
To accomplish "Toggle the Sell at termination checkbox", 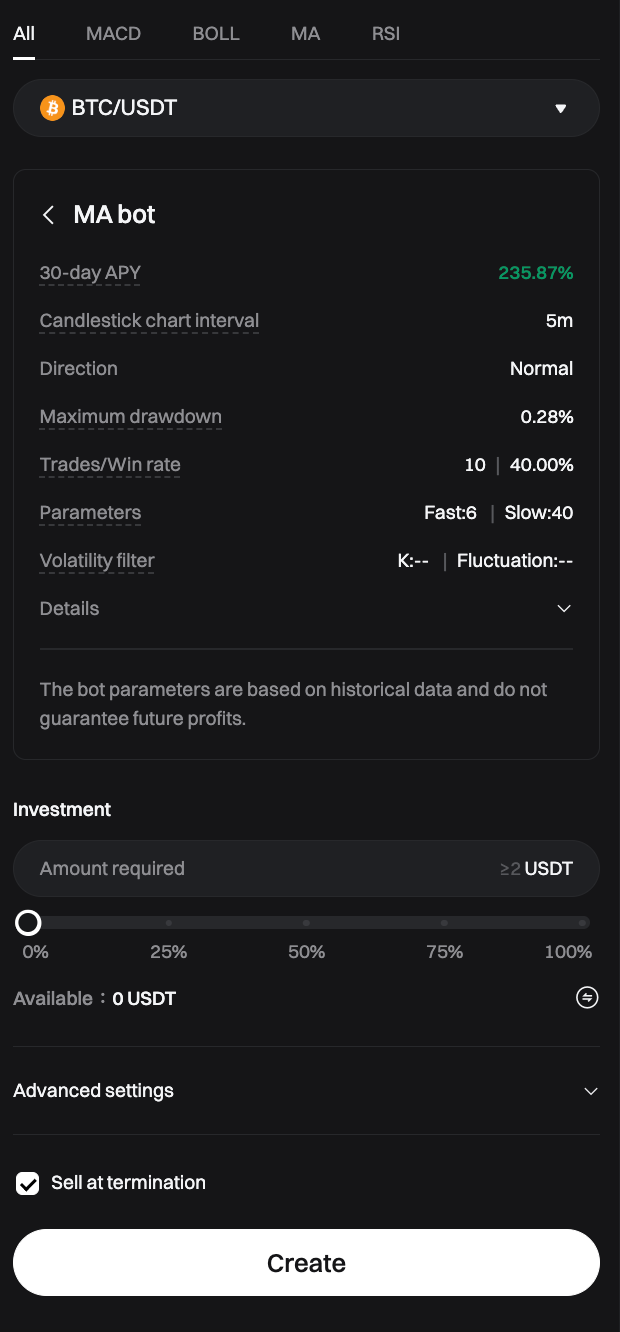I will click(x=28, y=1184).
